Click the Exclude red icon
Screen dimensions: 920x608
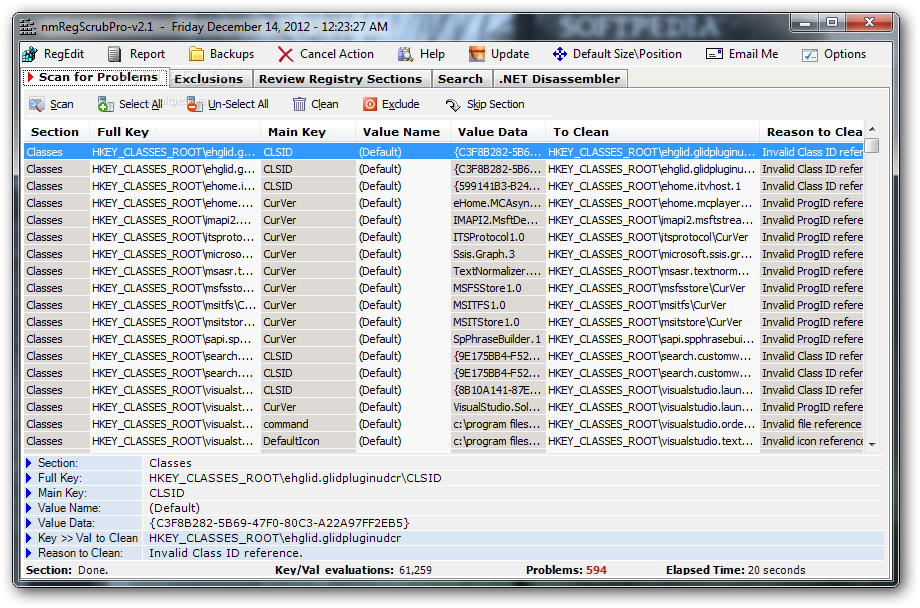(x=370, y=104)
